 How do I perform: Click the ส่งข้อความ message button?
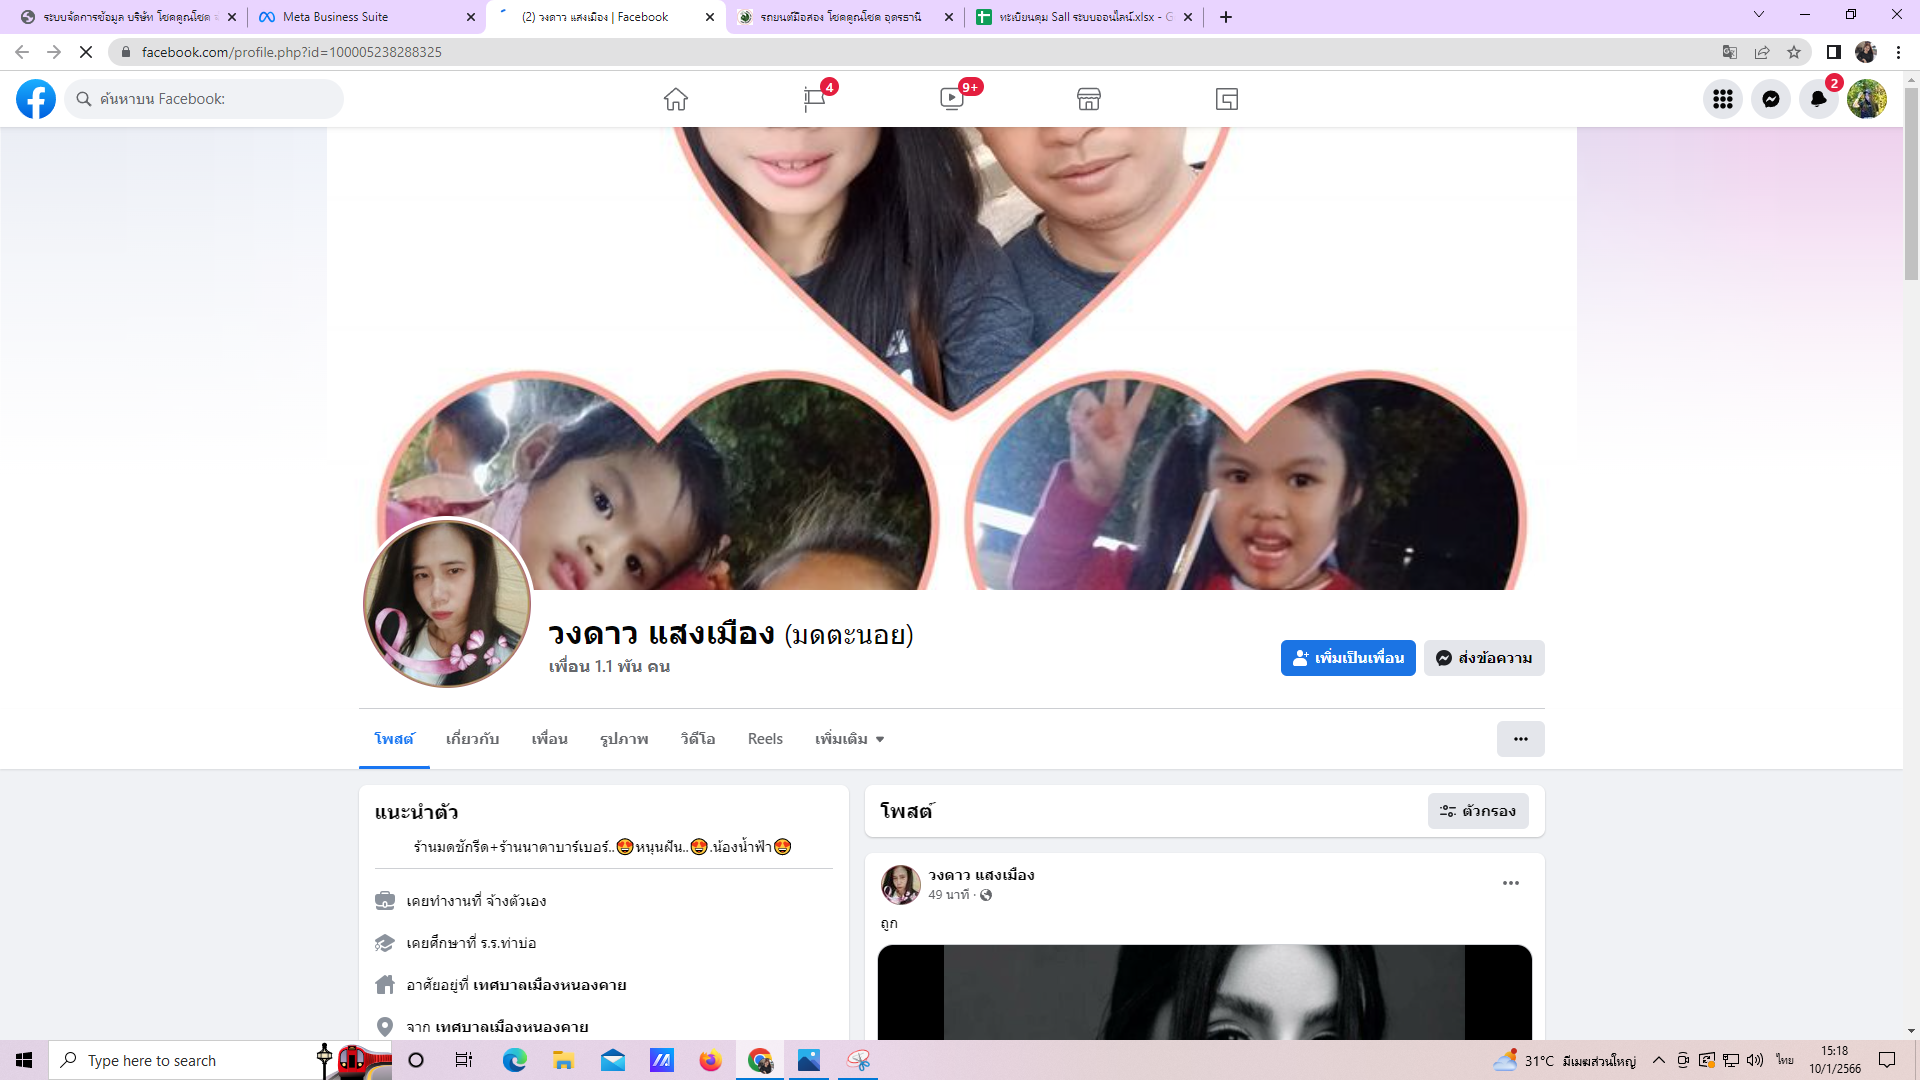(1484, 658)
